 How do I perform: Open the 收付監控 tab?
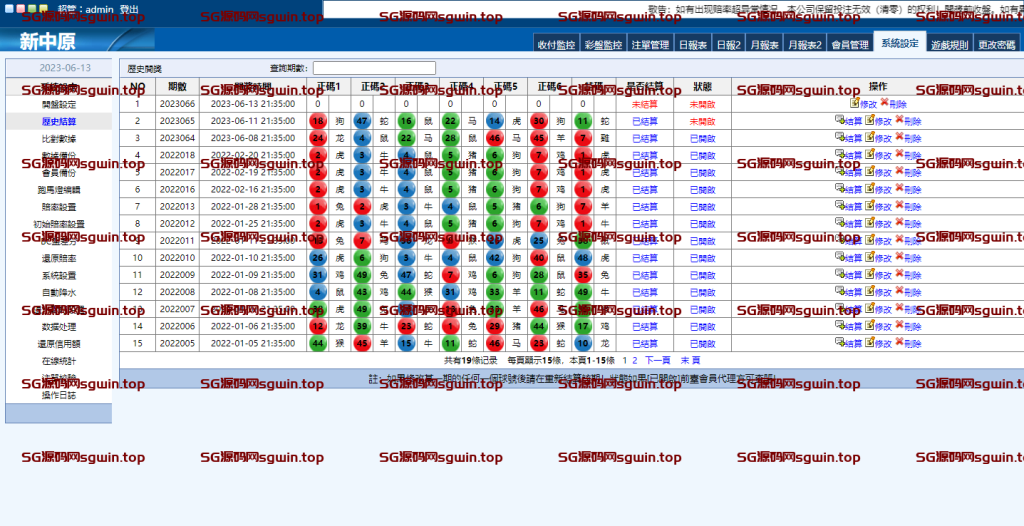[x=556, y=45]
